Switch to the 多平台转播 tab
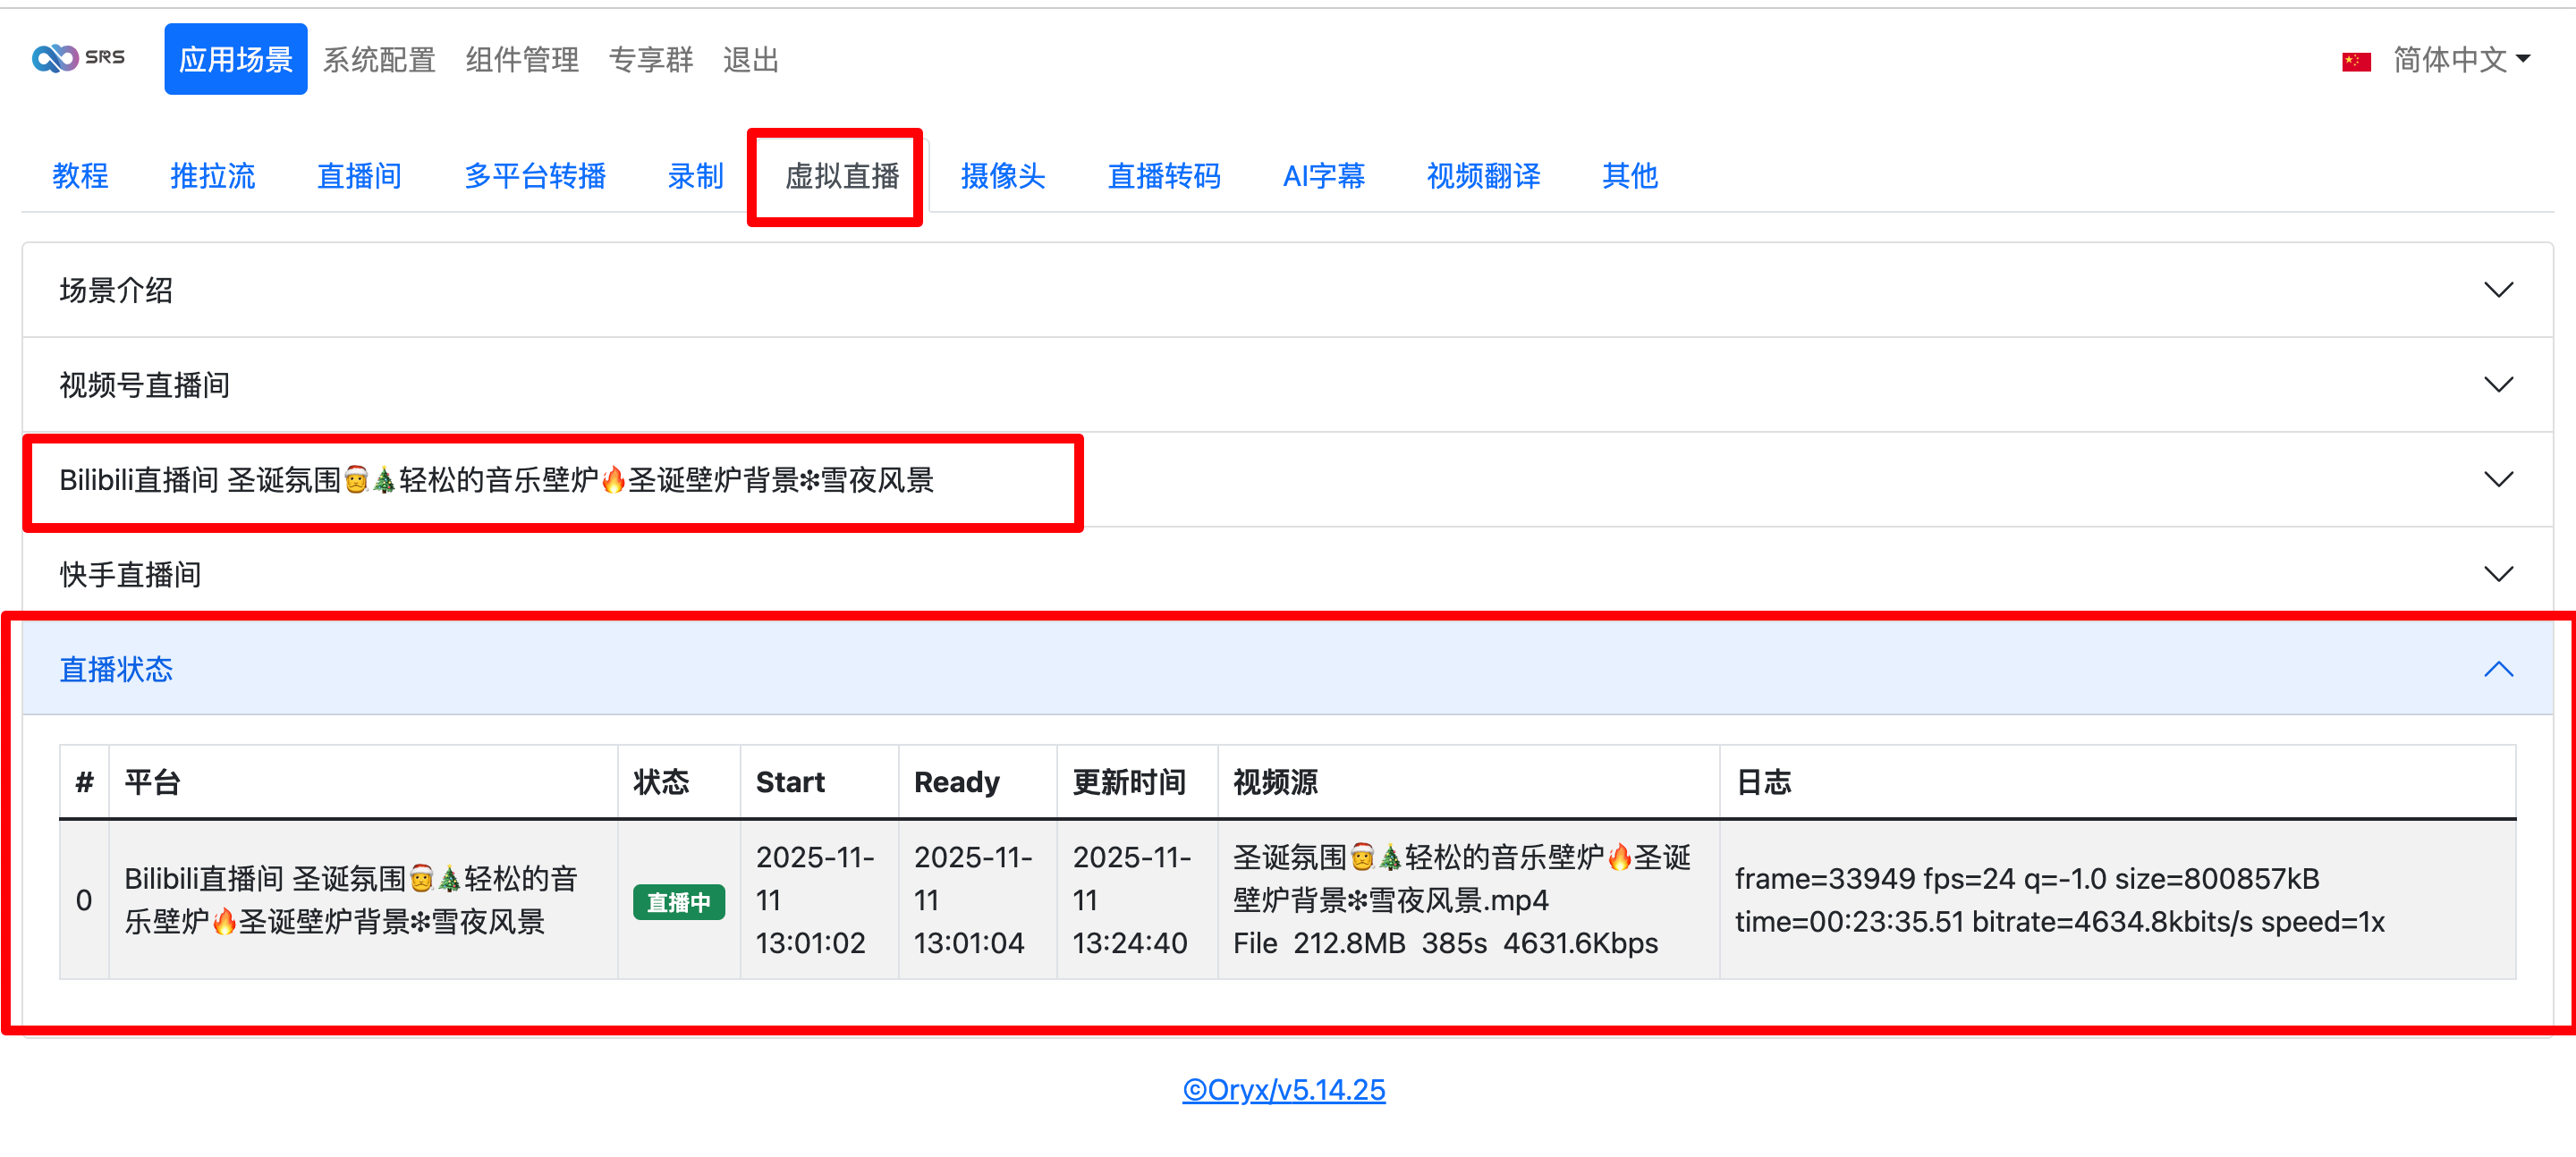The width and height of the screenshot is (2576, 1157). 535,176
